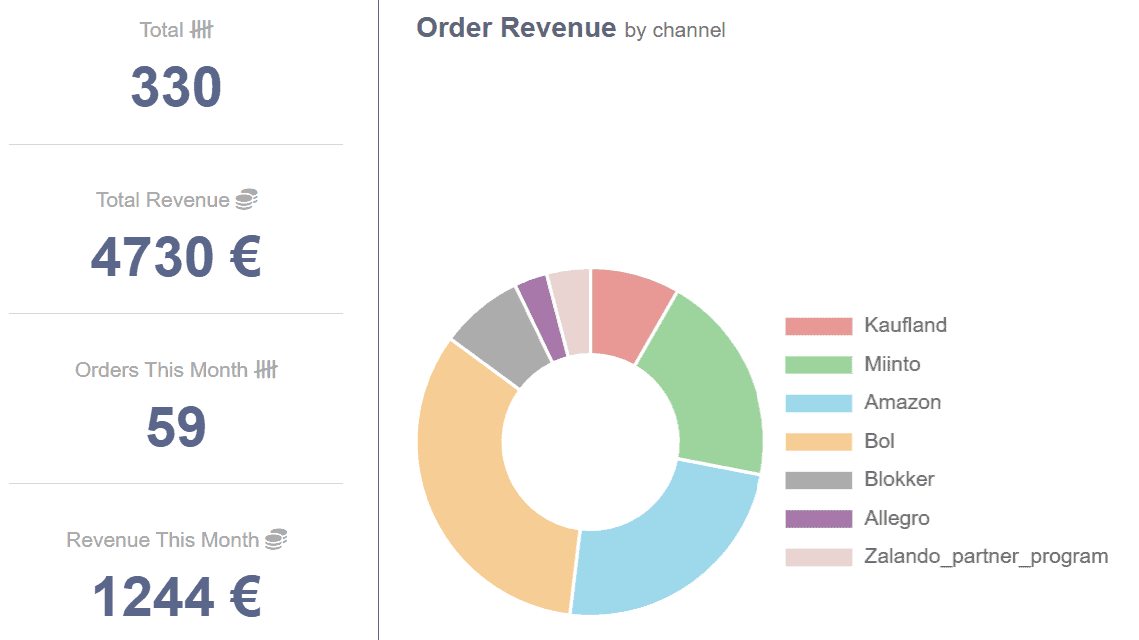Toggle the Zalando_partner_program legend entry
The height and width of the screenshot is (640, 1139).
[x=985, y=556]
